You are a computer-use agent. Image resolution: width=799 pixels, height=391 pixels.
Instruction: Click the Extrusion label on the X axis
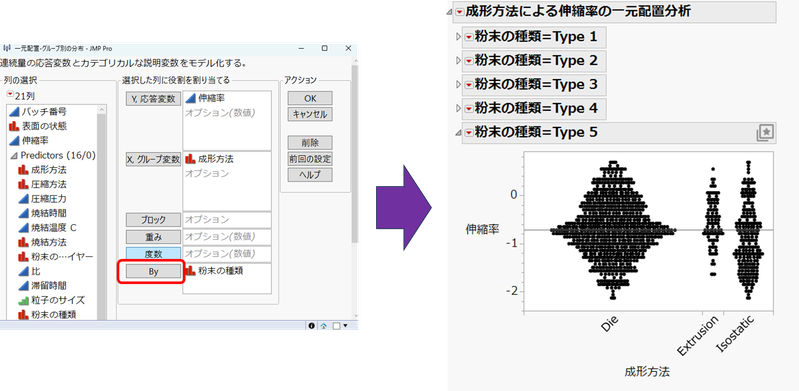698,335
